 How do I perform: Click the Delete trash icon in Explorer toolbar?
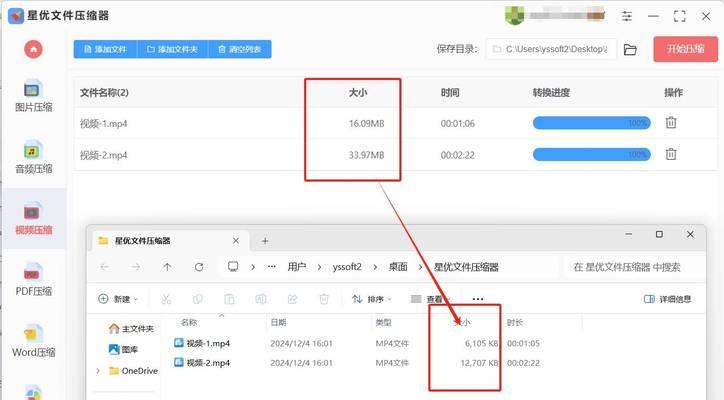(x=324, y=299)
